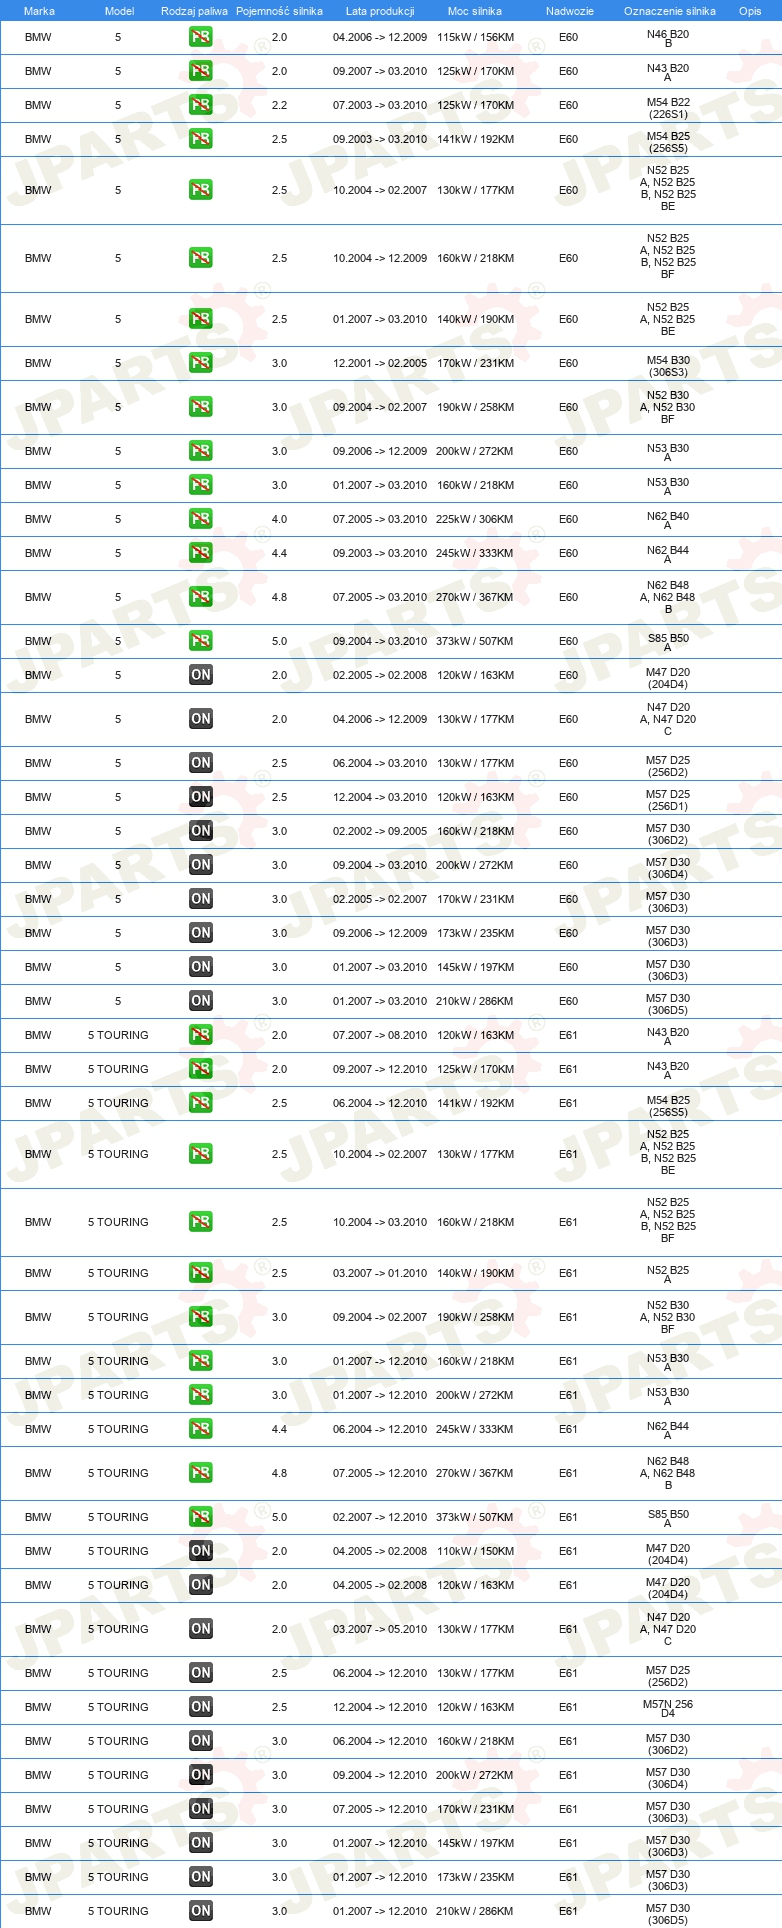
Task: Click the '03.2007 -> 01.2010' production years cell
Action: [380, 1273]
